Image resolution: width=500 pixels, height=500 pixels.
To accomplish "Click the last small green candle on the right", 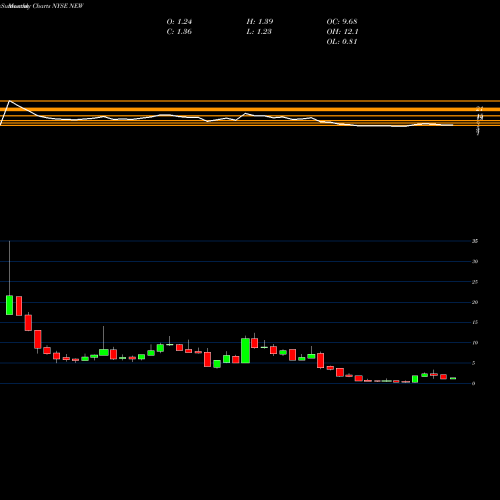I will 453,378.
